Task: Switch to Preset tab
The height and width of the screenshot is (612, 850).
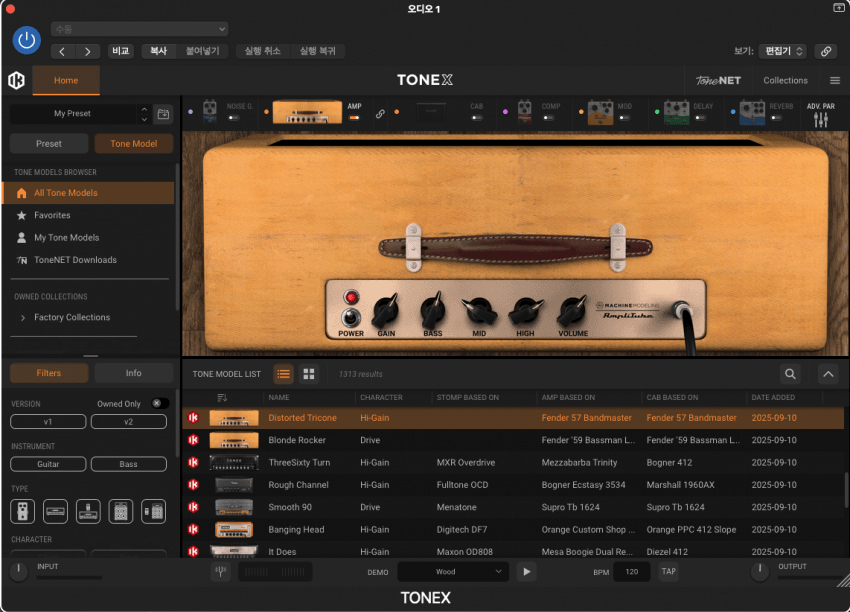Action: point(49,144)
